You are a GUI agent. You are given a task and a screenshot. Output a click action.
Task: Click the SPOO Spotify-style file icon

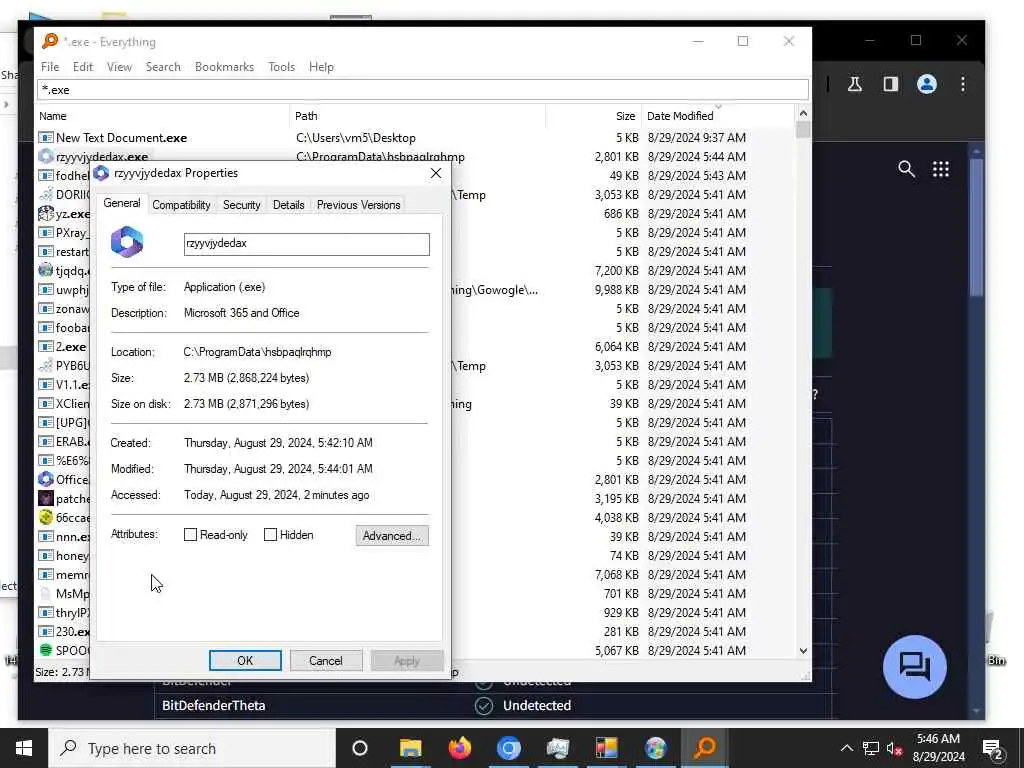46,650
